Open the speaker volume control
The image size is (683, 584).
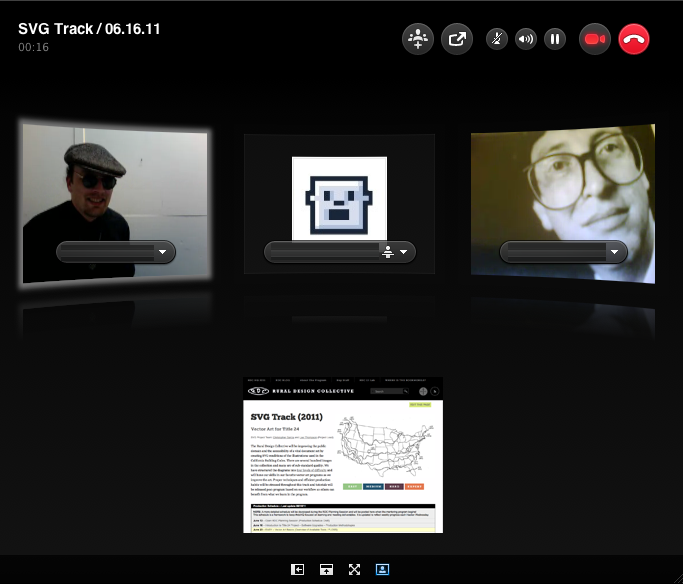526,40
